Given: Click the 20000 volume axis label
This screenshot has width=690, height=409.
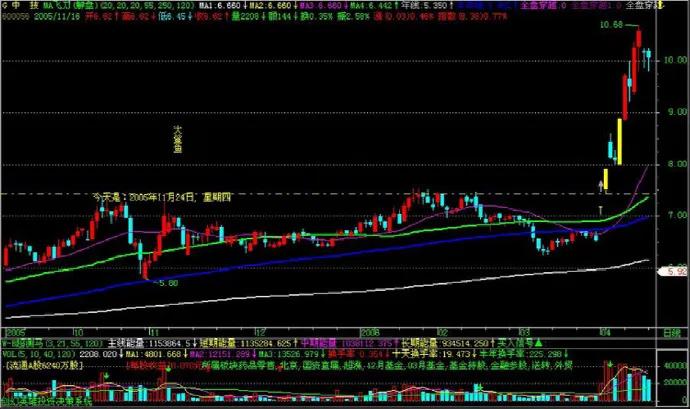Looking at the screenshot, I should point(676,383).
